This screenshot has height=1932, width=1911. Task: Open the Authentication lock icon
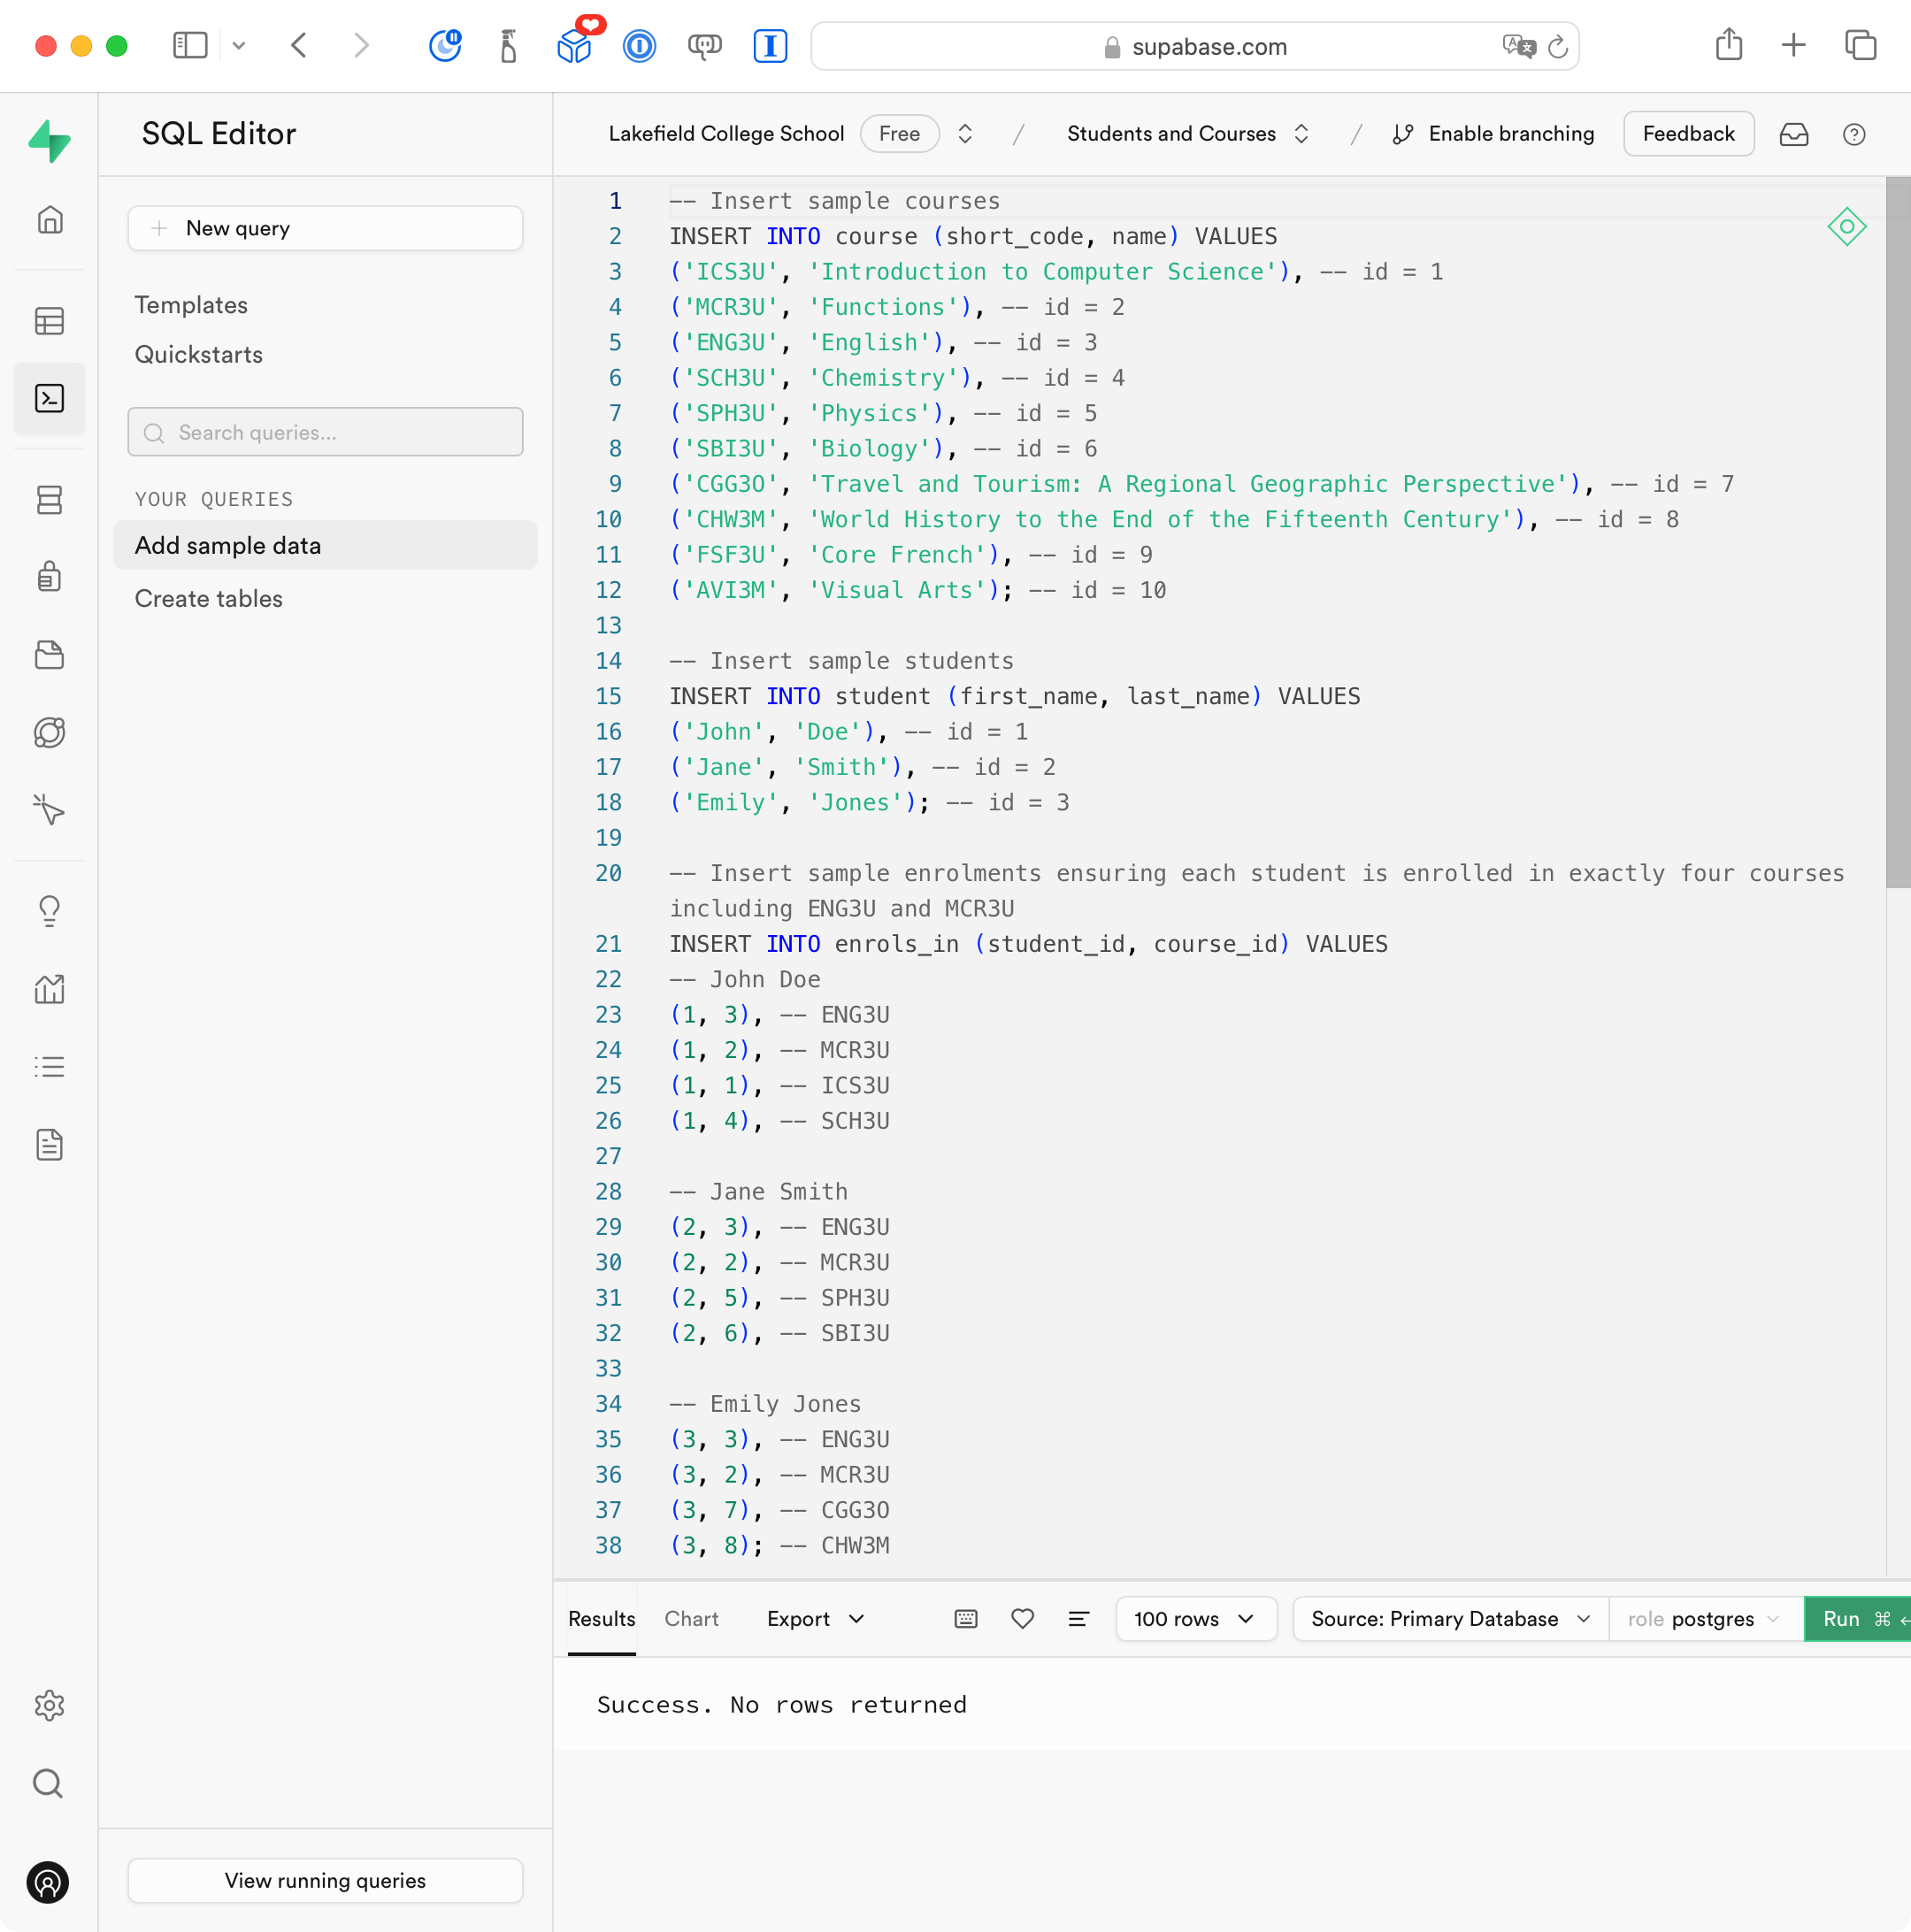[49, 577]
